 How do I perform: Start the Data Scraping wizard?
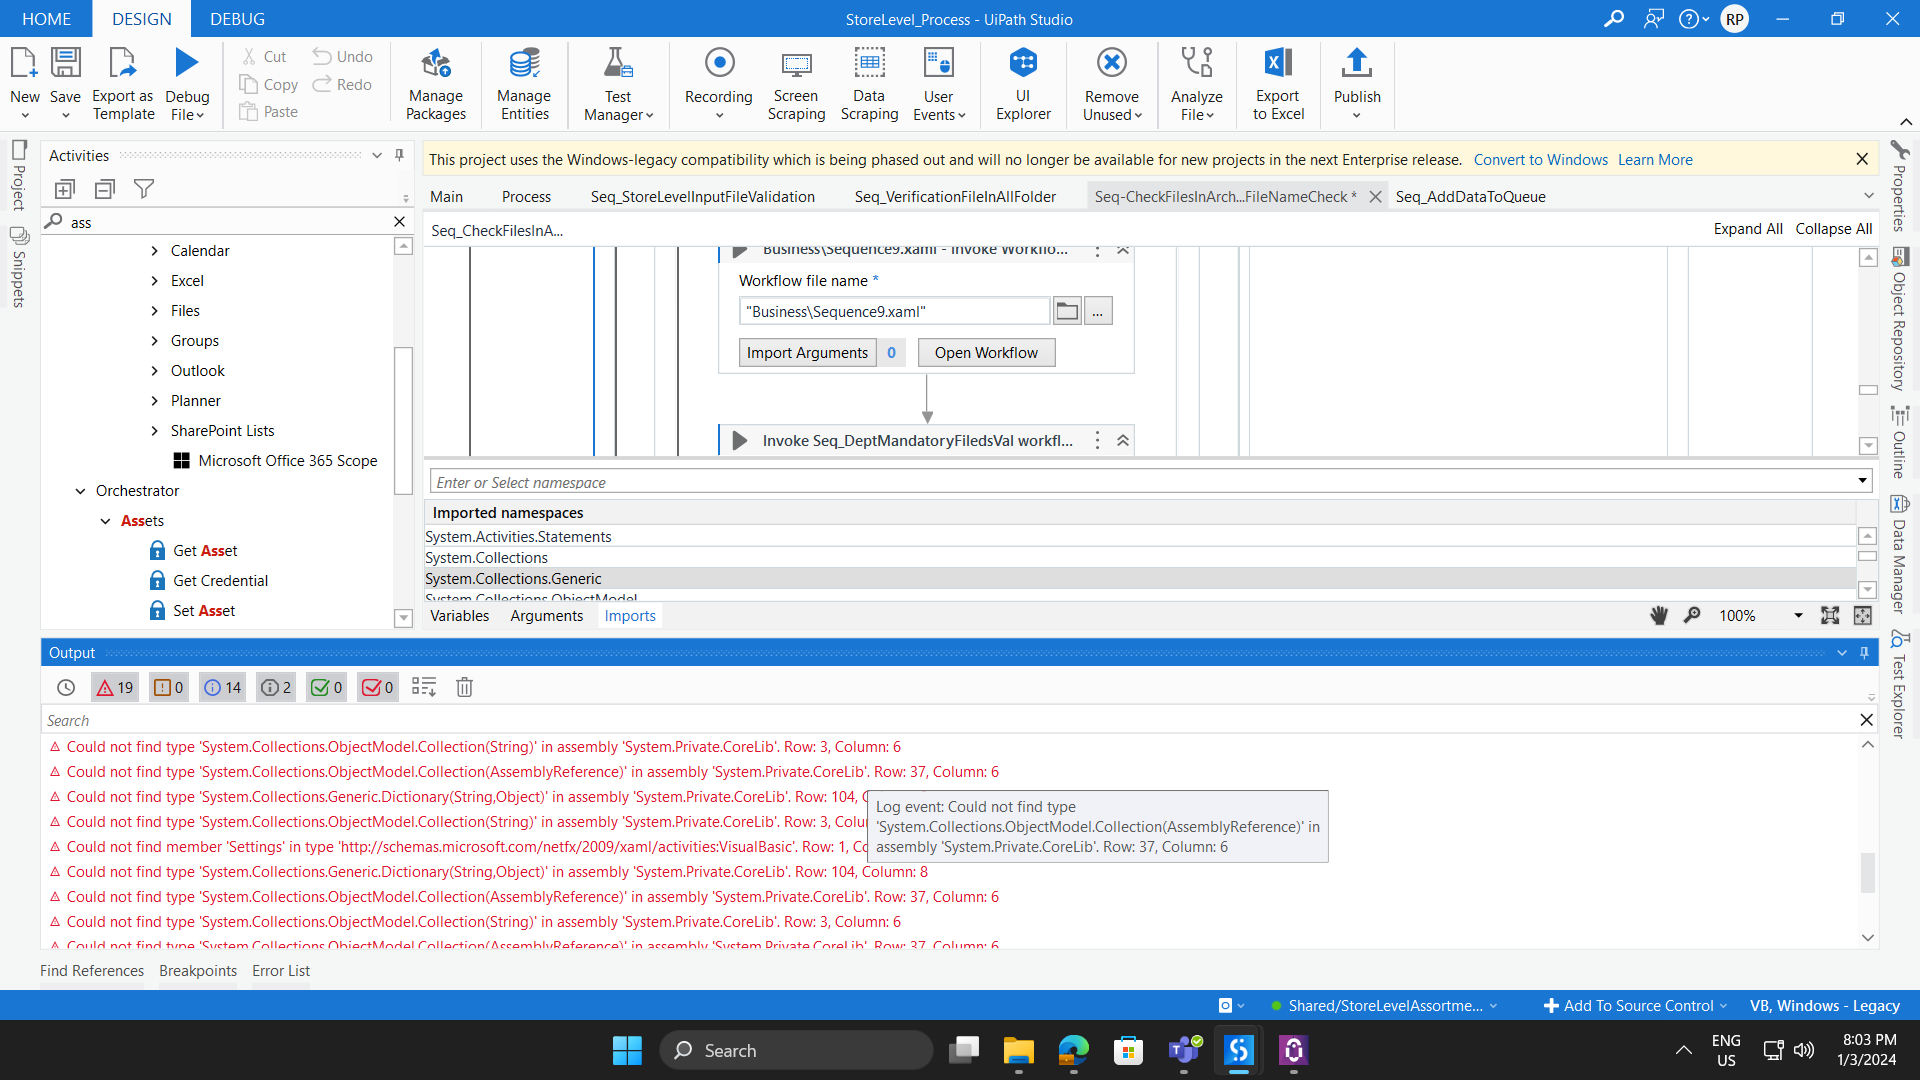pyautogui.click(x=869, y=84)
